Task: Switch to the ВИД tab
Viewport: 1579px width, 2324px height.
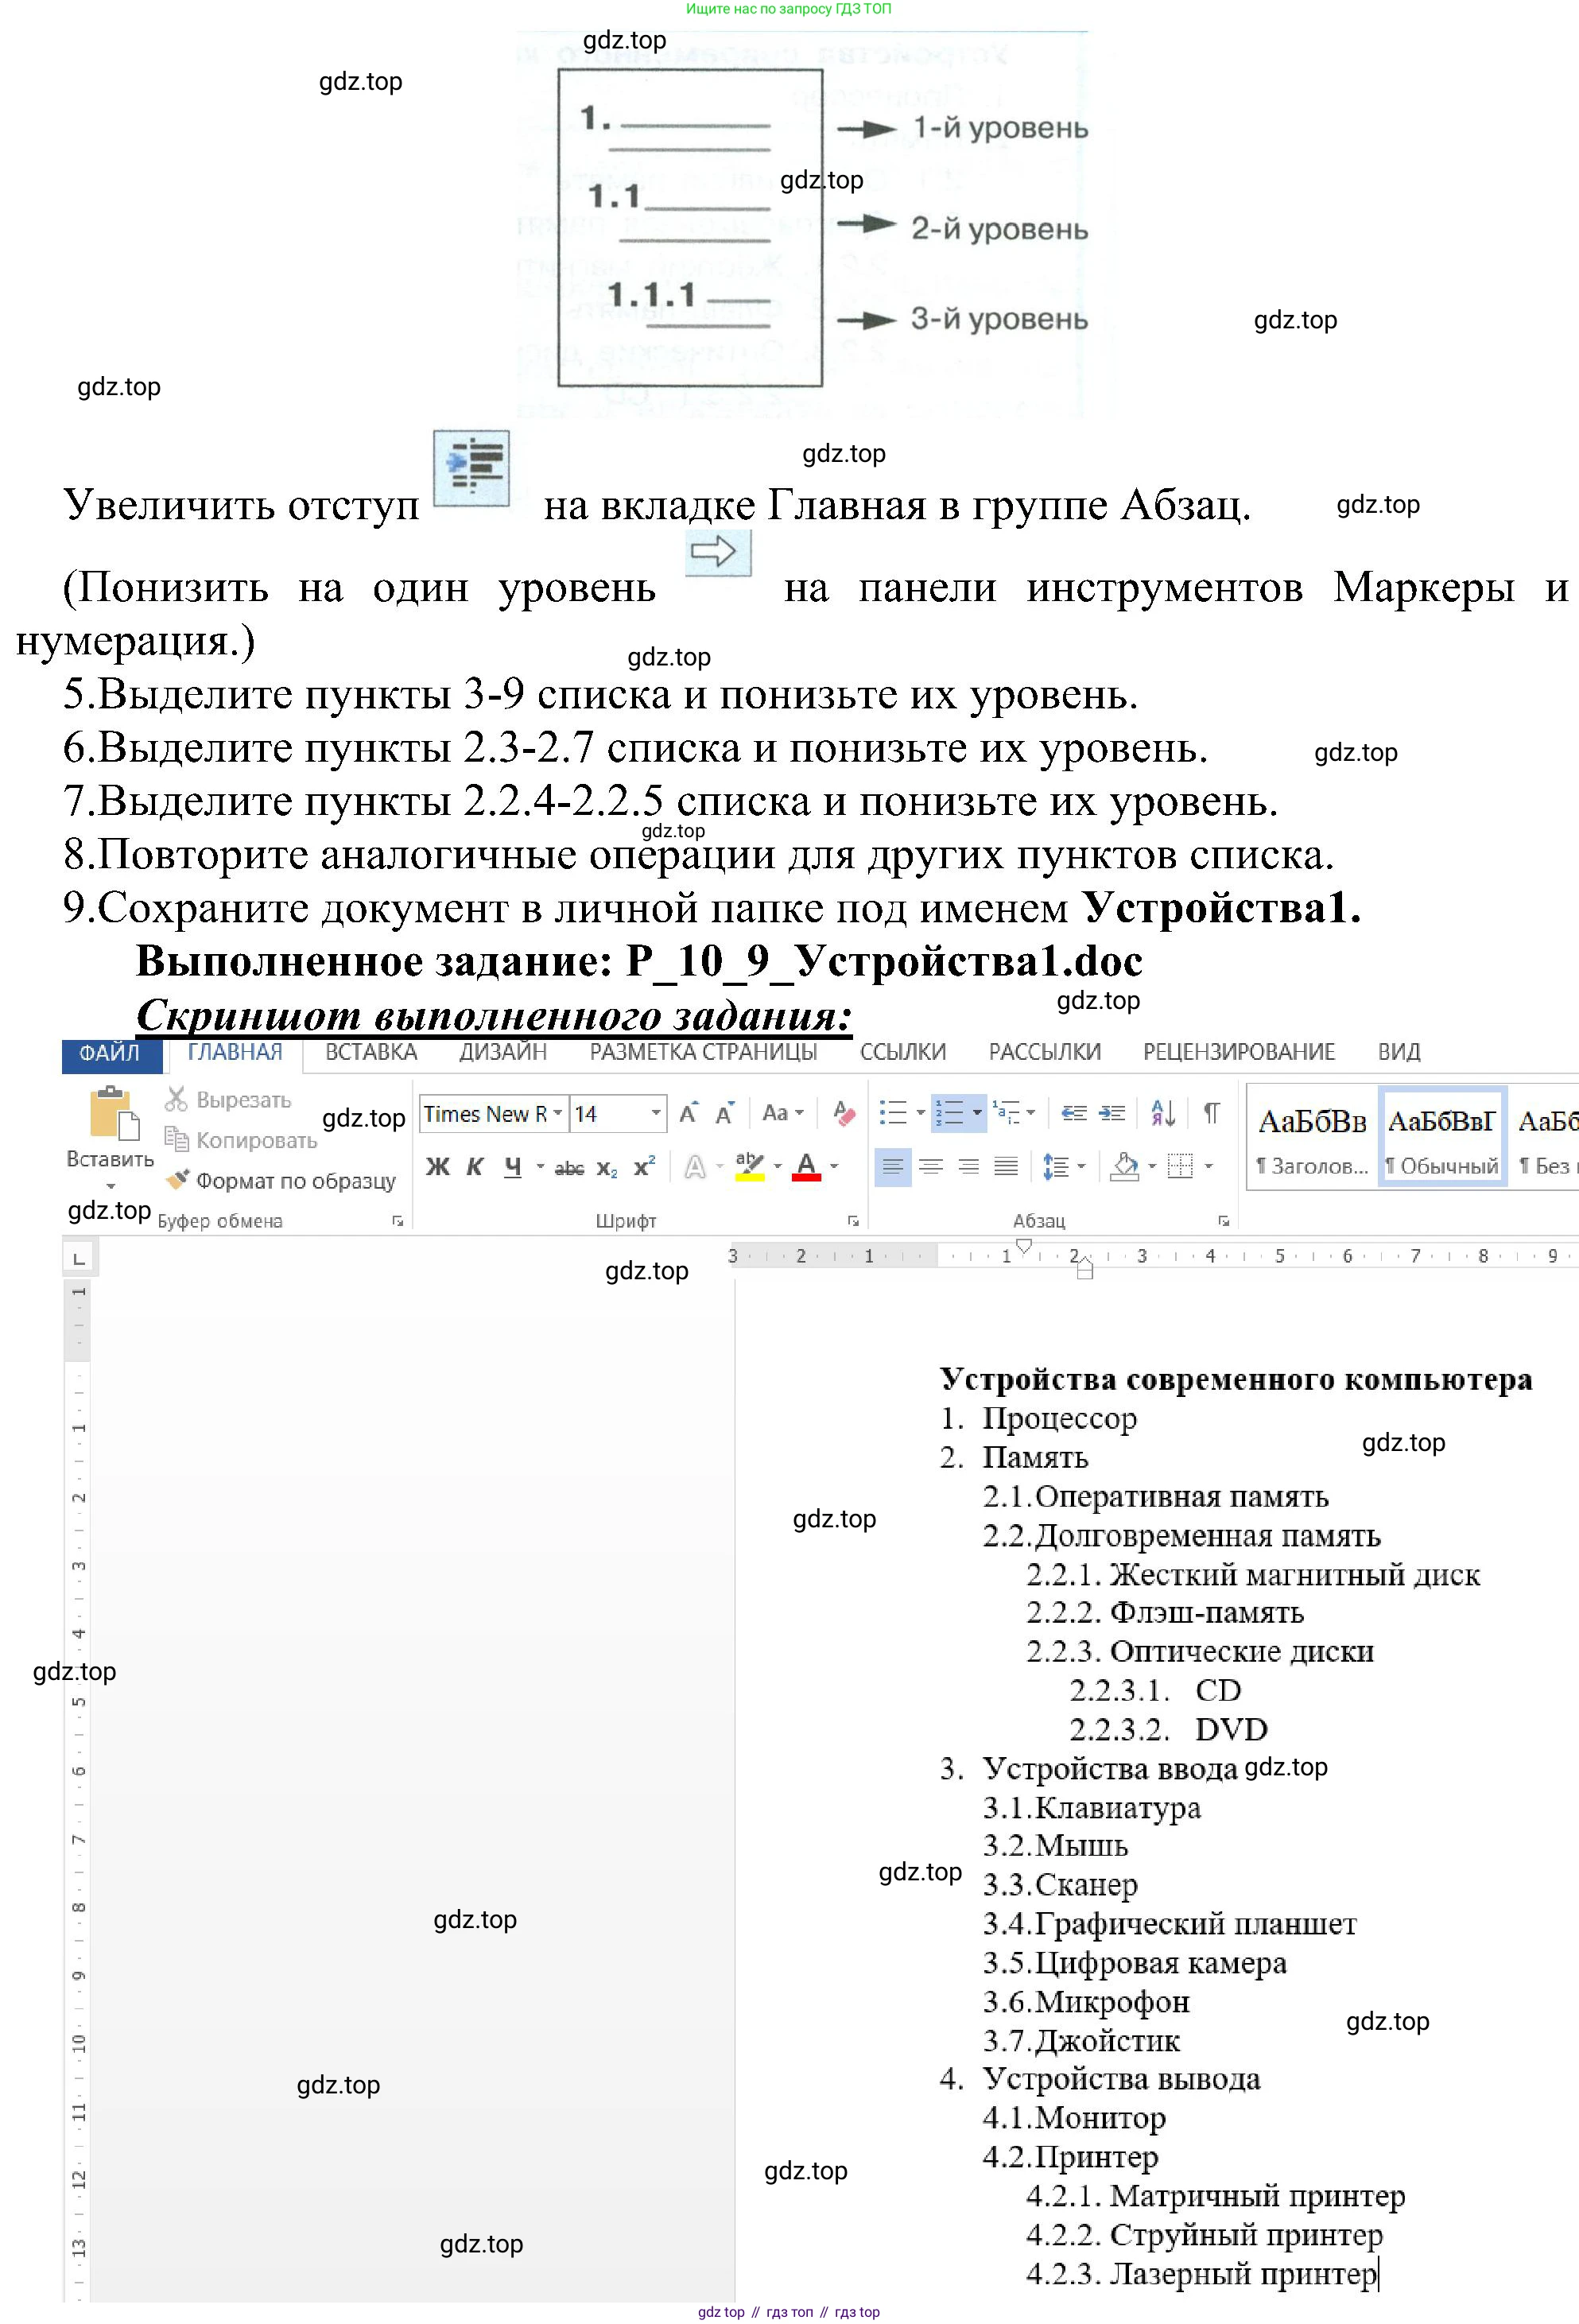Action: pos(1399,1053)
